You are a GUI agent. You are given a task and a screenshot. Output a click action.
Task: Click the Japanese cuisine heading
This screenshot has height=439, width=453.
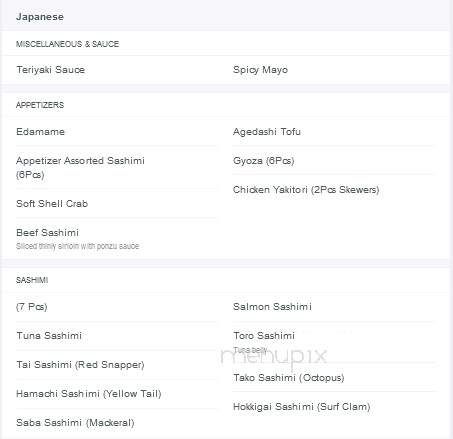(40, 17)
